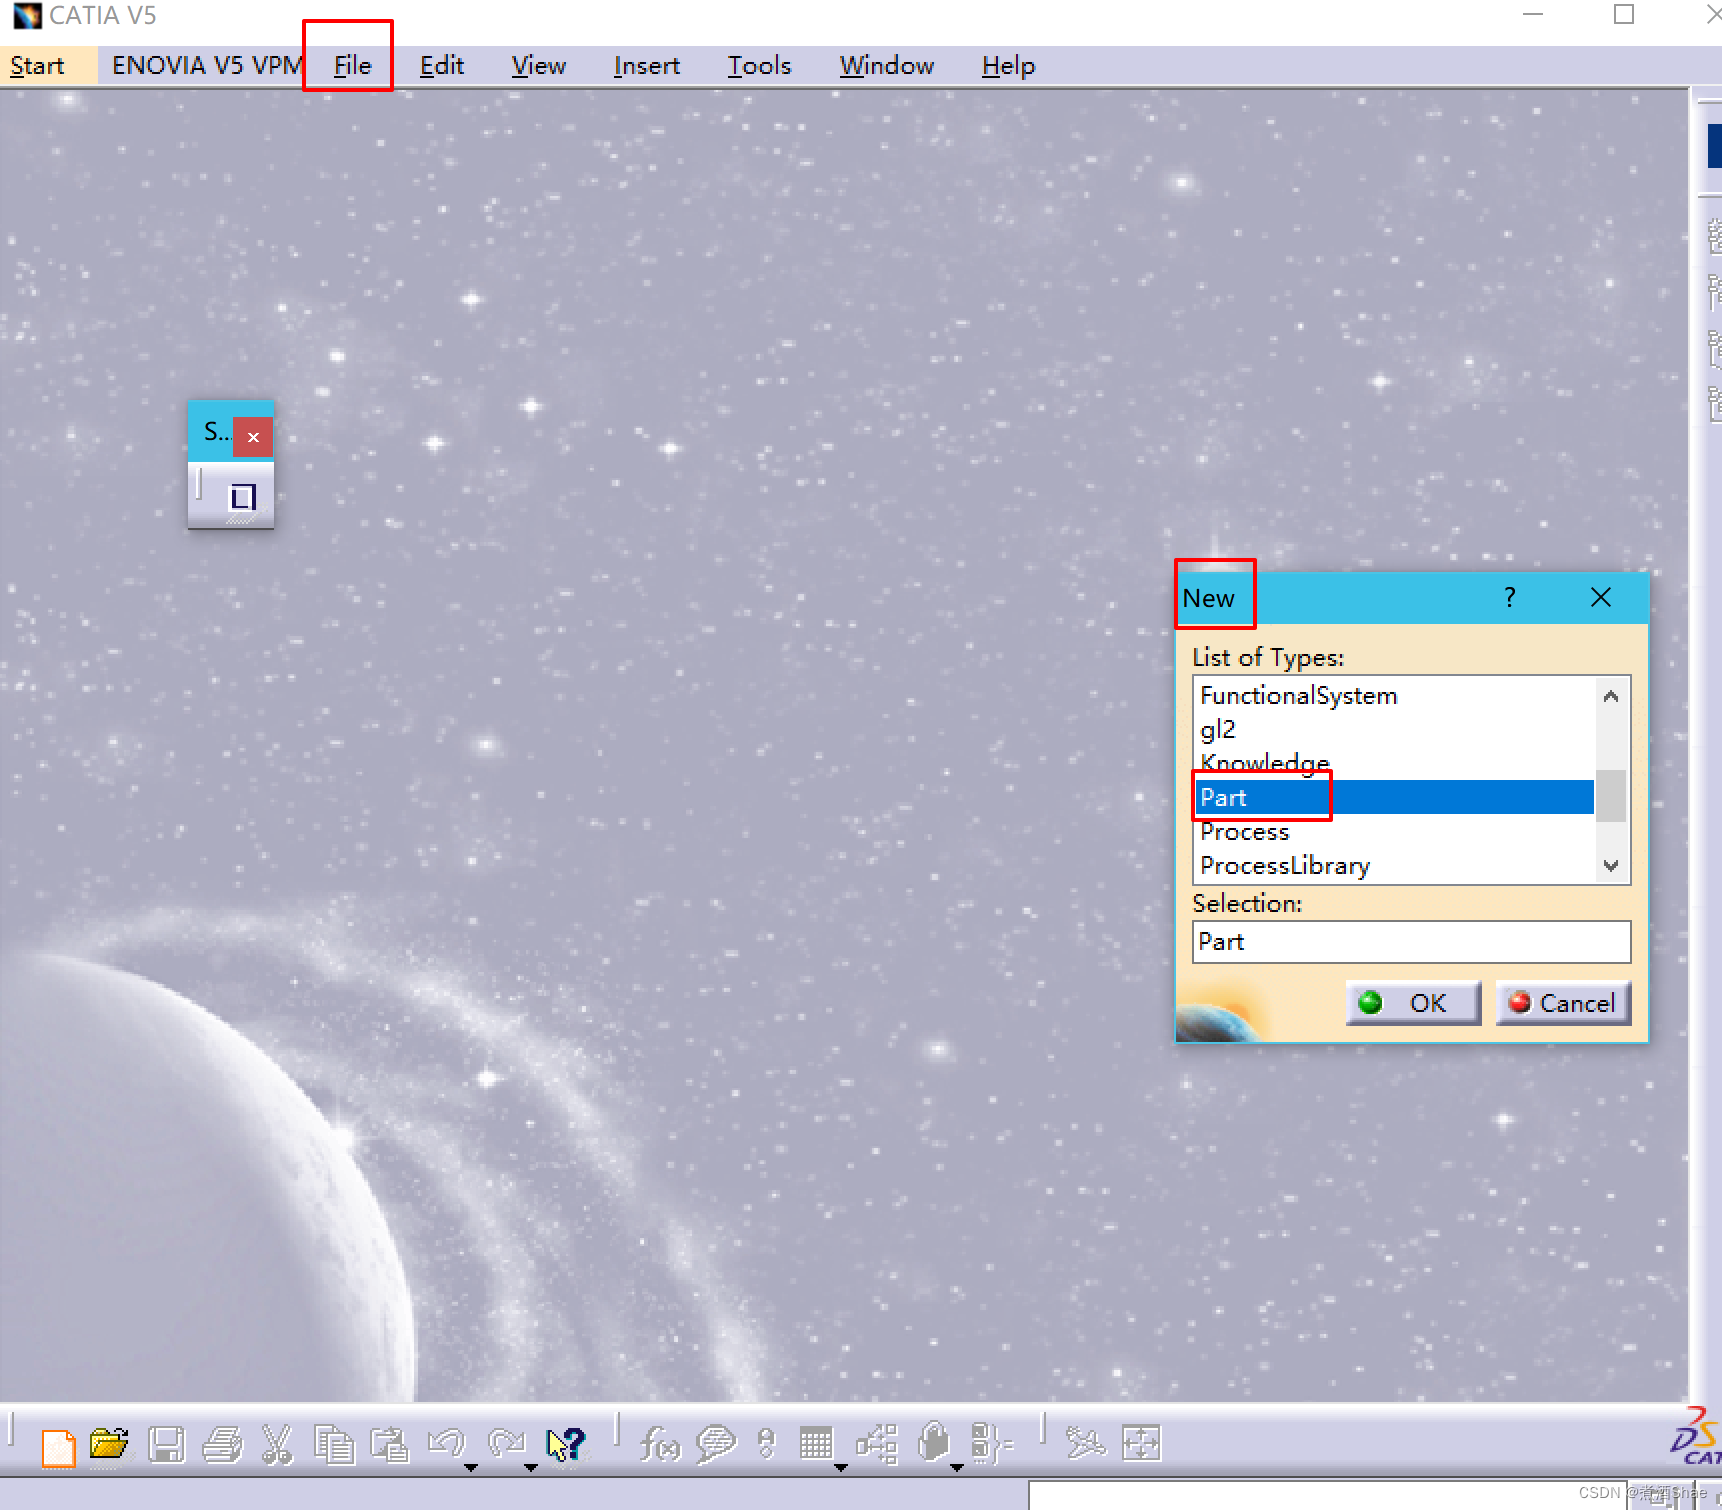Click the New document icon in bottom toolbar

58,1446
